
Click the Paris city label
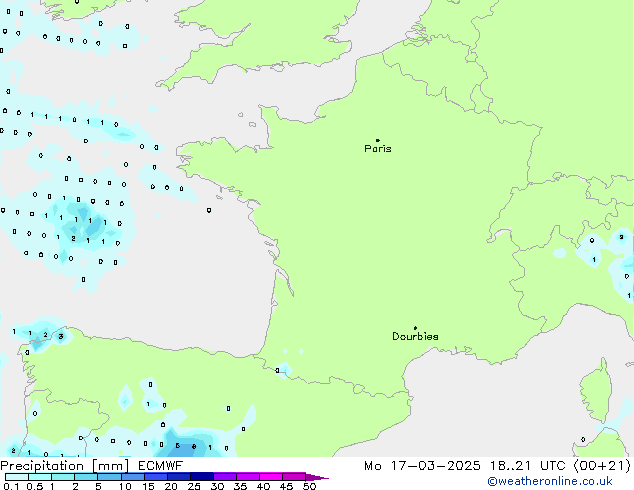(x=378, y=149)
